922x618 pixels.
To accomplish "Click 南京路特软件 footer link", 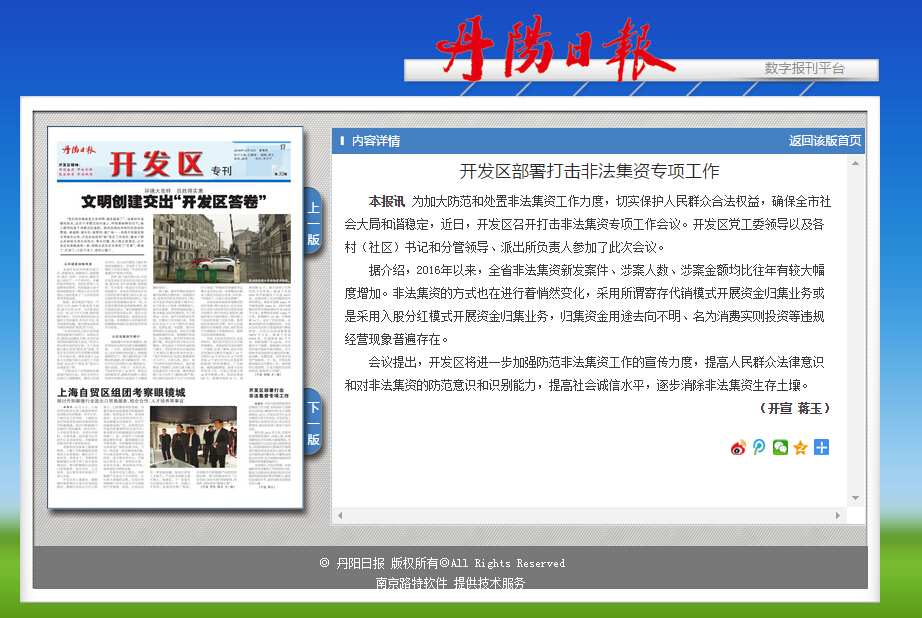I will 411,583.
